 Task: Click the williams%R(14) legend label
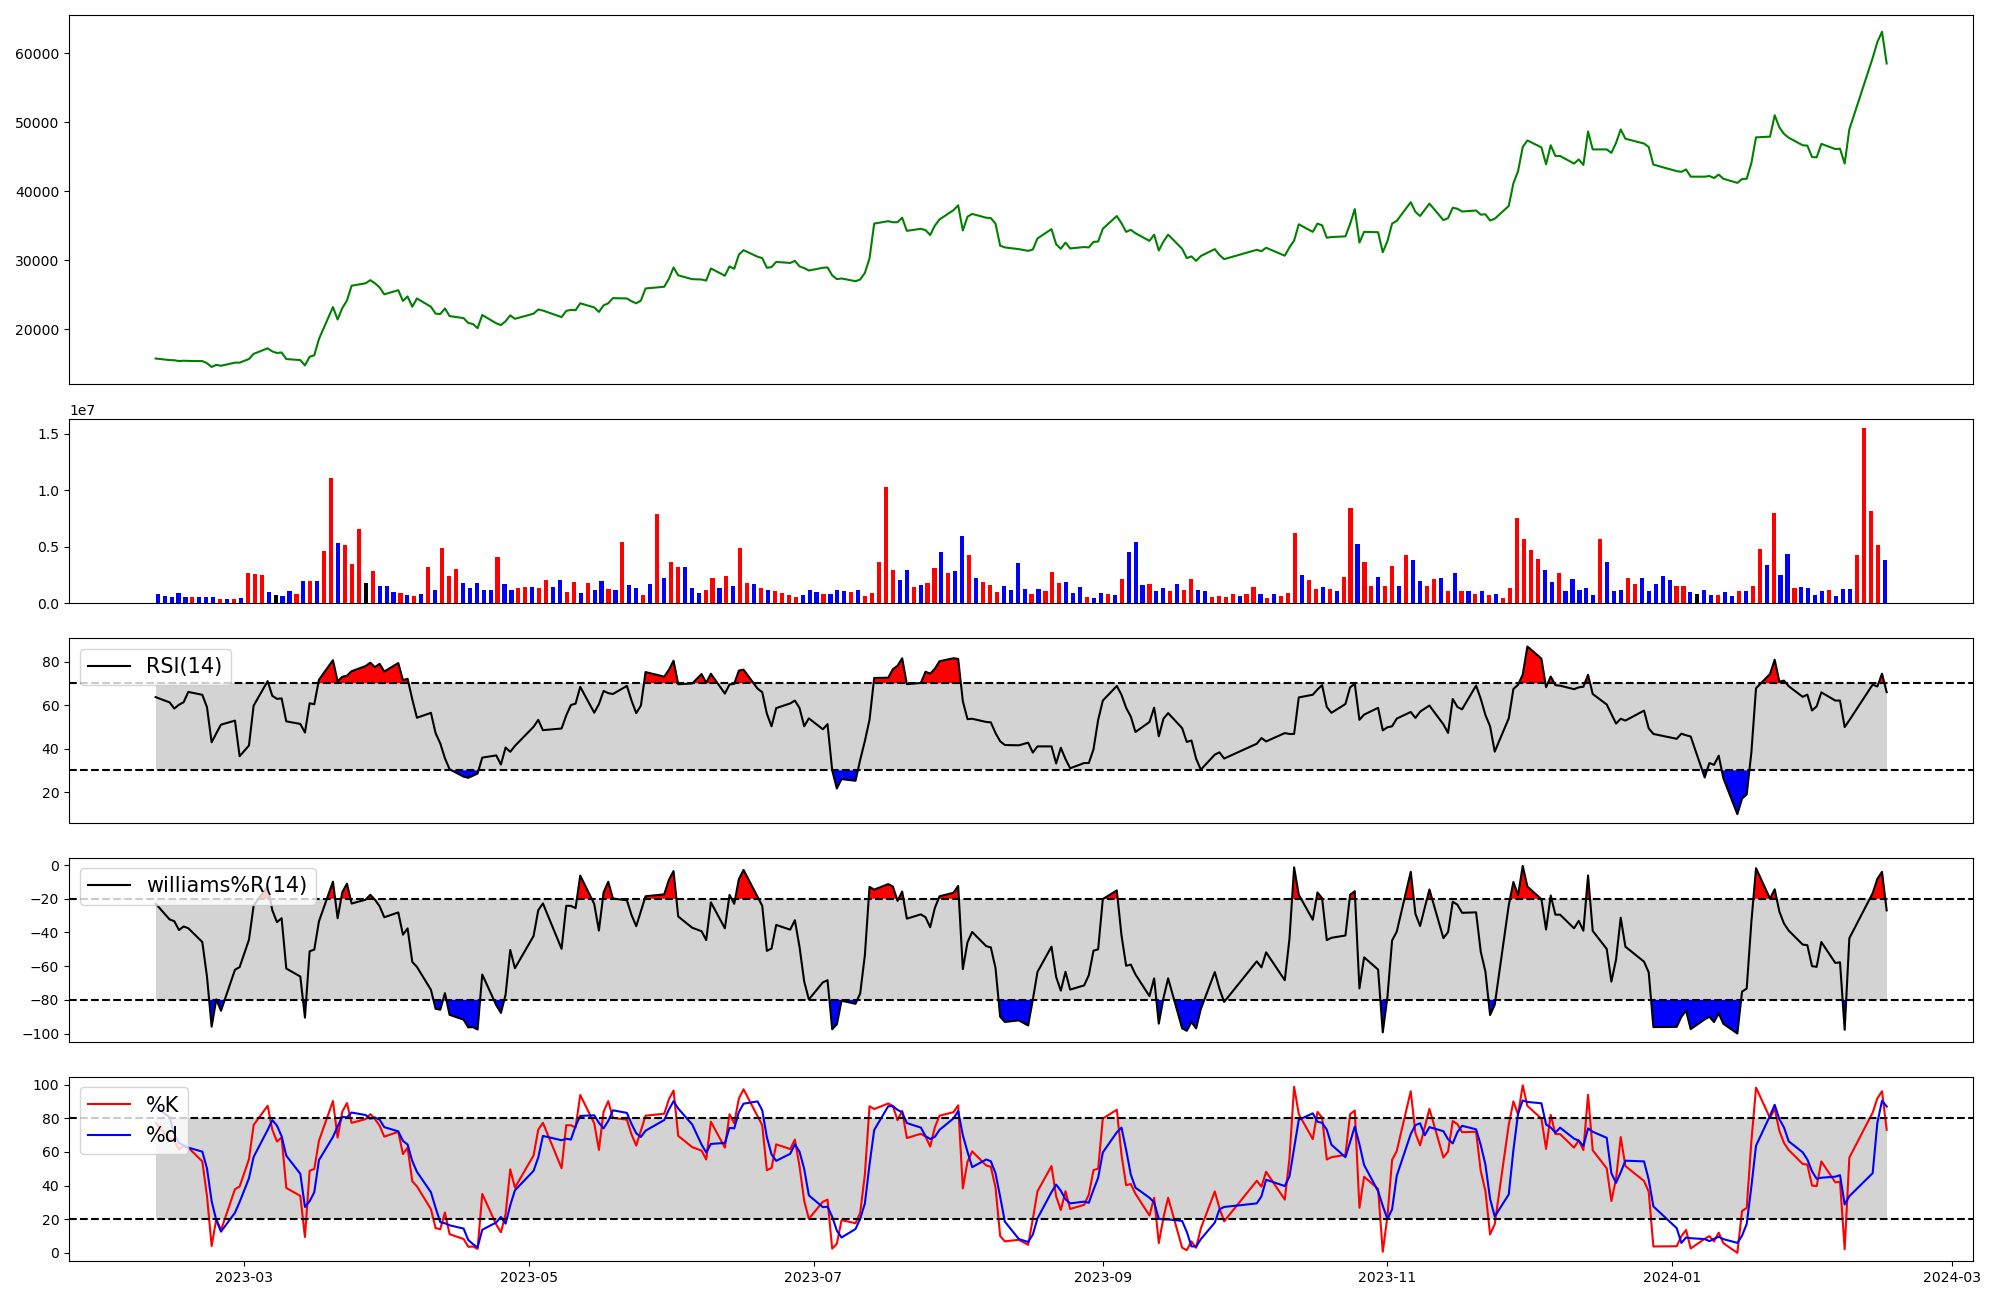[227, 885]
